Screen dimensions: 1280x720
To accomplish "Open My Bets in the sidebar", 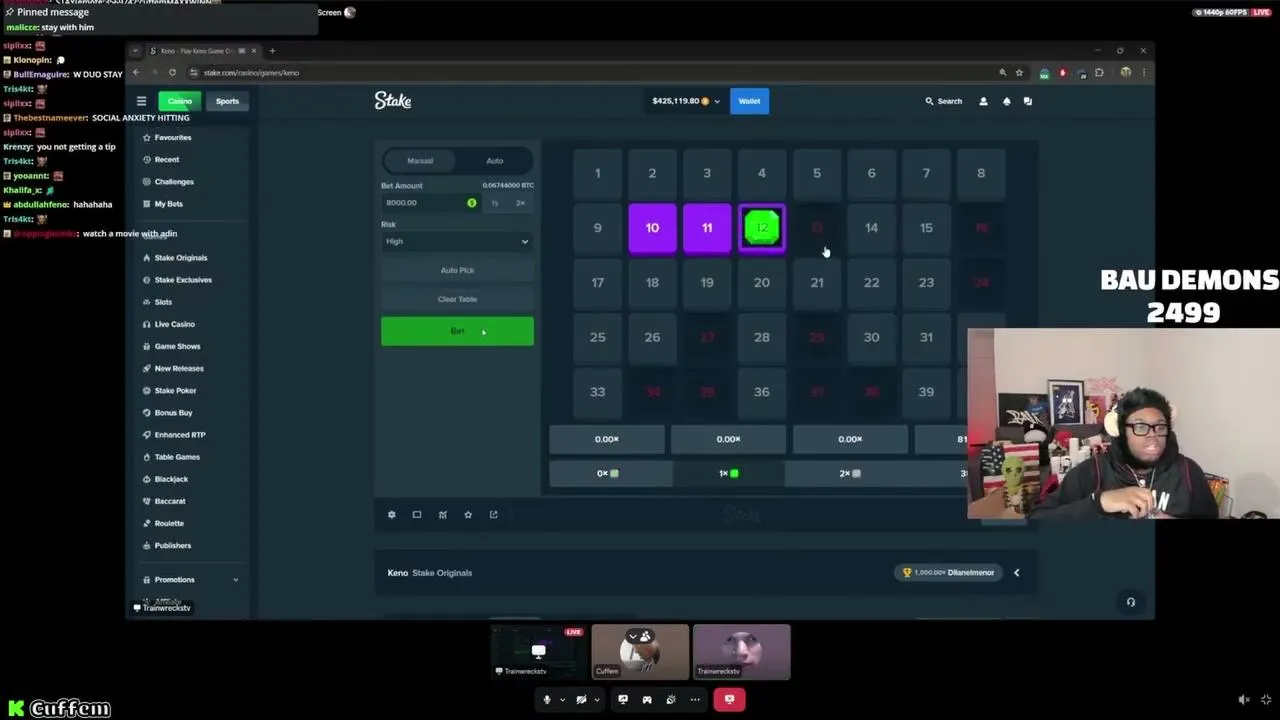I will [x=163, y=204].
